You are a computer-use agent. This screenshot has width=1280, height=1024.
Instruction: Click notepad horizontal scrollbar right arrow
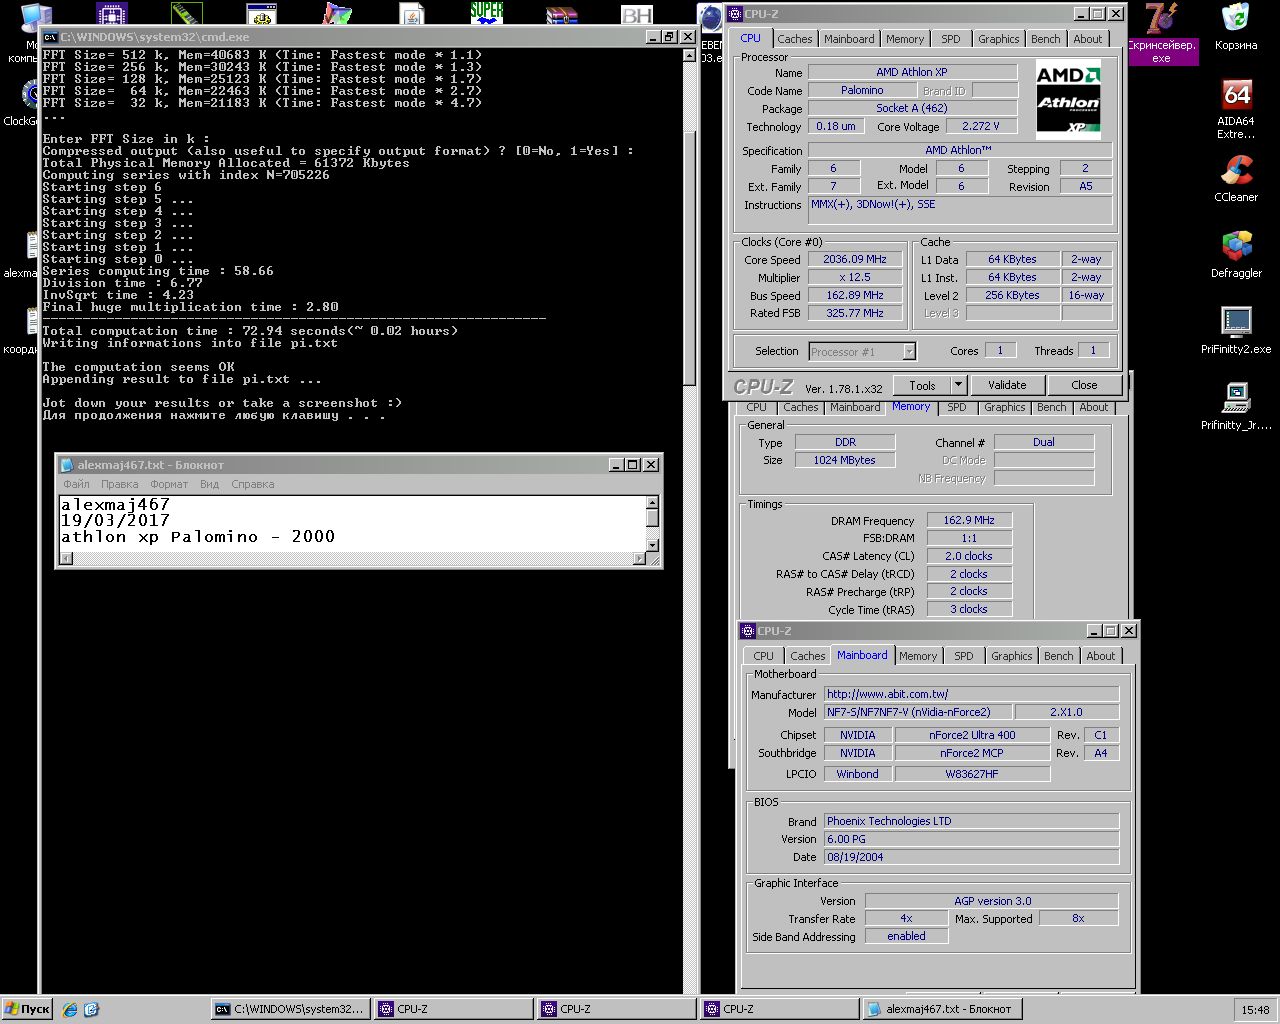[639, 559]
